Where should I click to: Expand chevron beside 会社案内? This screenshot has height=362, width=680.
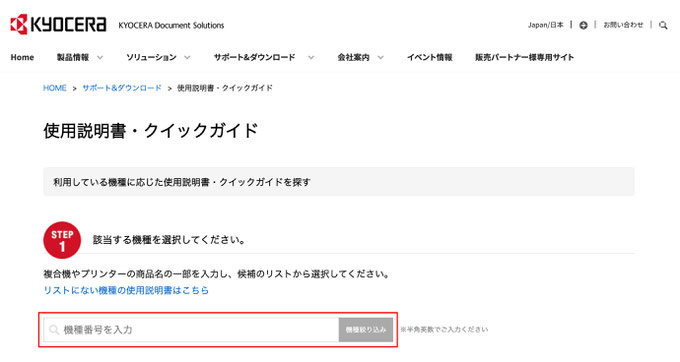[x=380, y=57]
